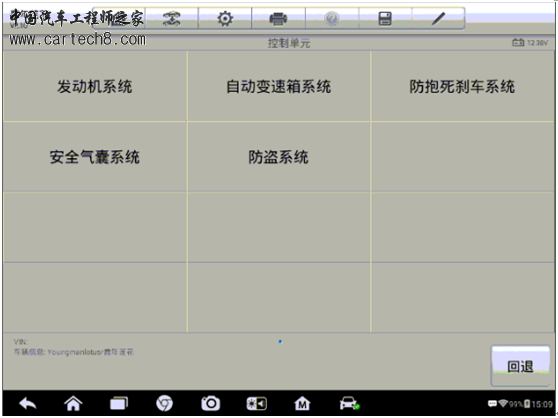
Task: Open the MaxiSys home M icon
Action: pos(302,404)
